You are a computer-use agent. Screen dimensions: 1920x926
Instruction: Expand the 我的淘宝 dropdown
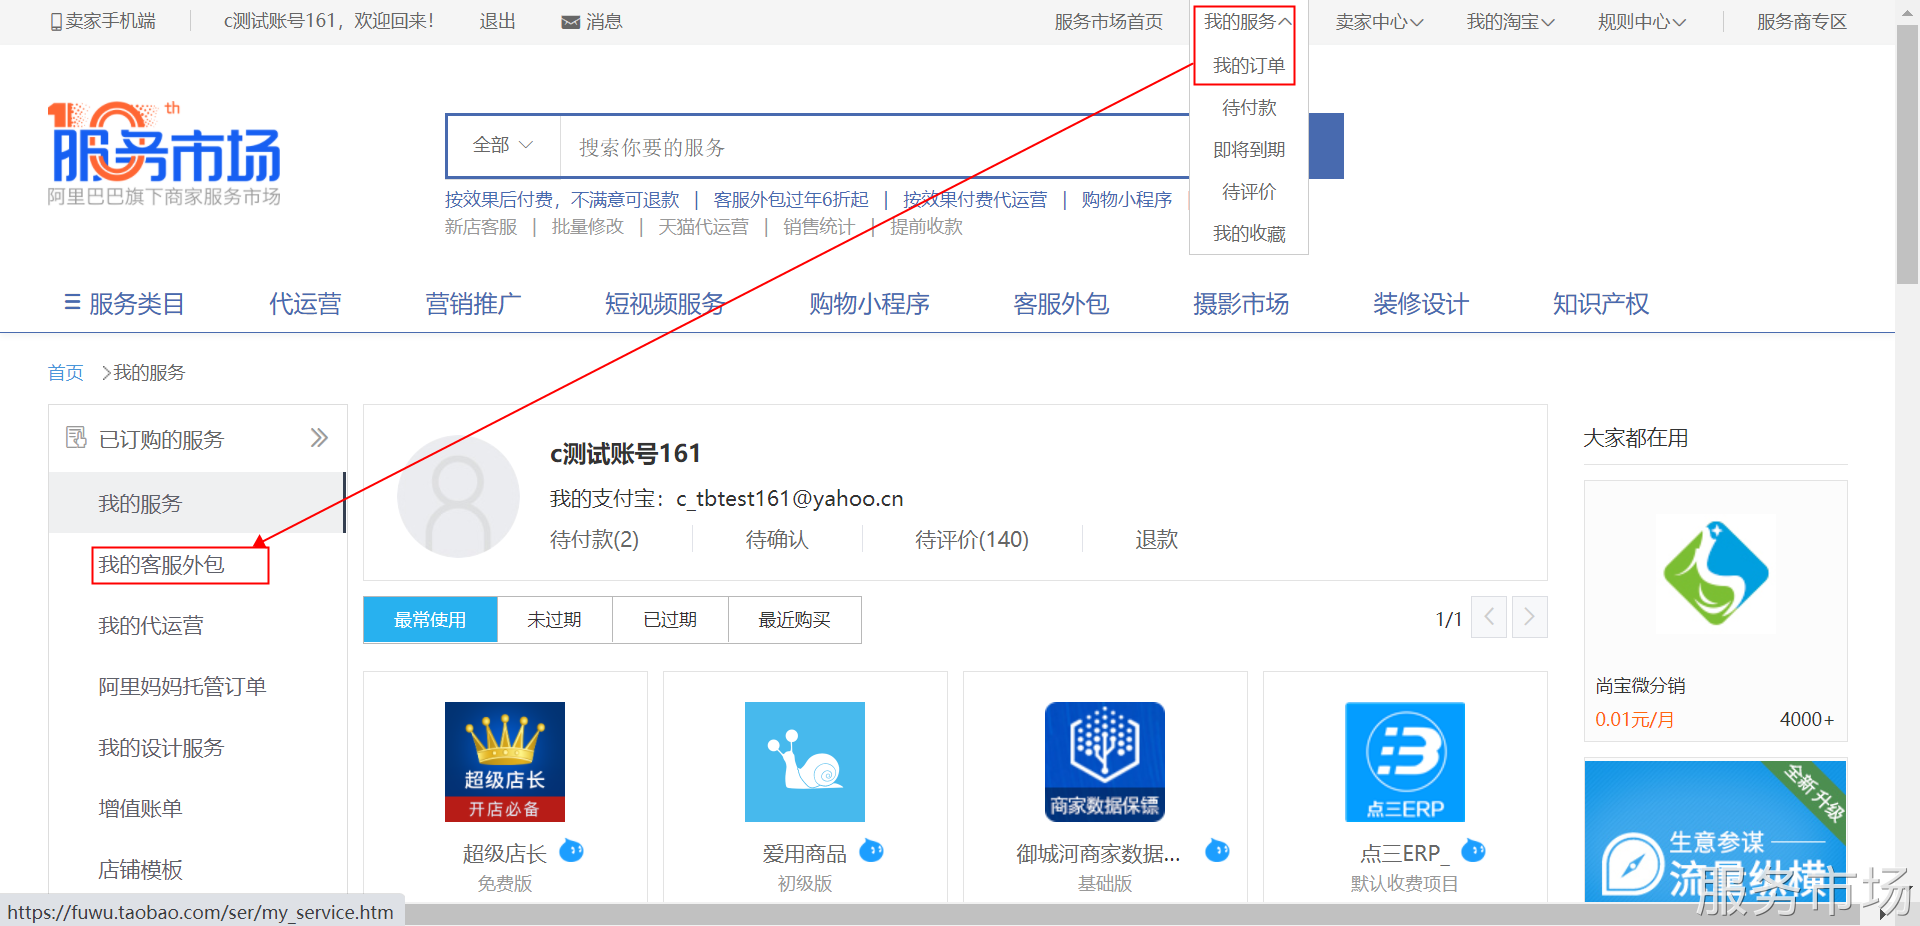pyautogui.click(x=1510, y=22)
